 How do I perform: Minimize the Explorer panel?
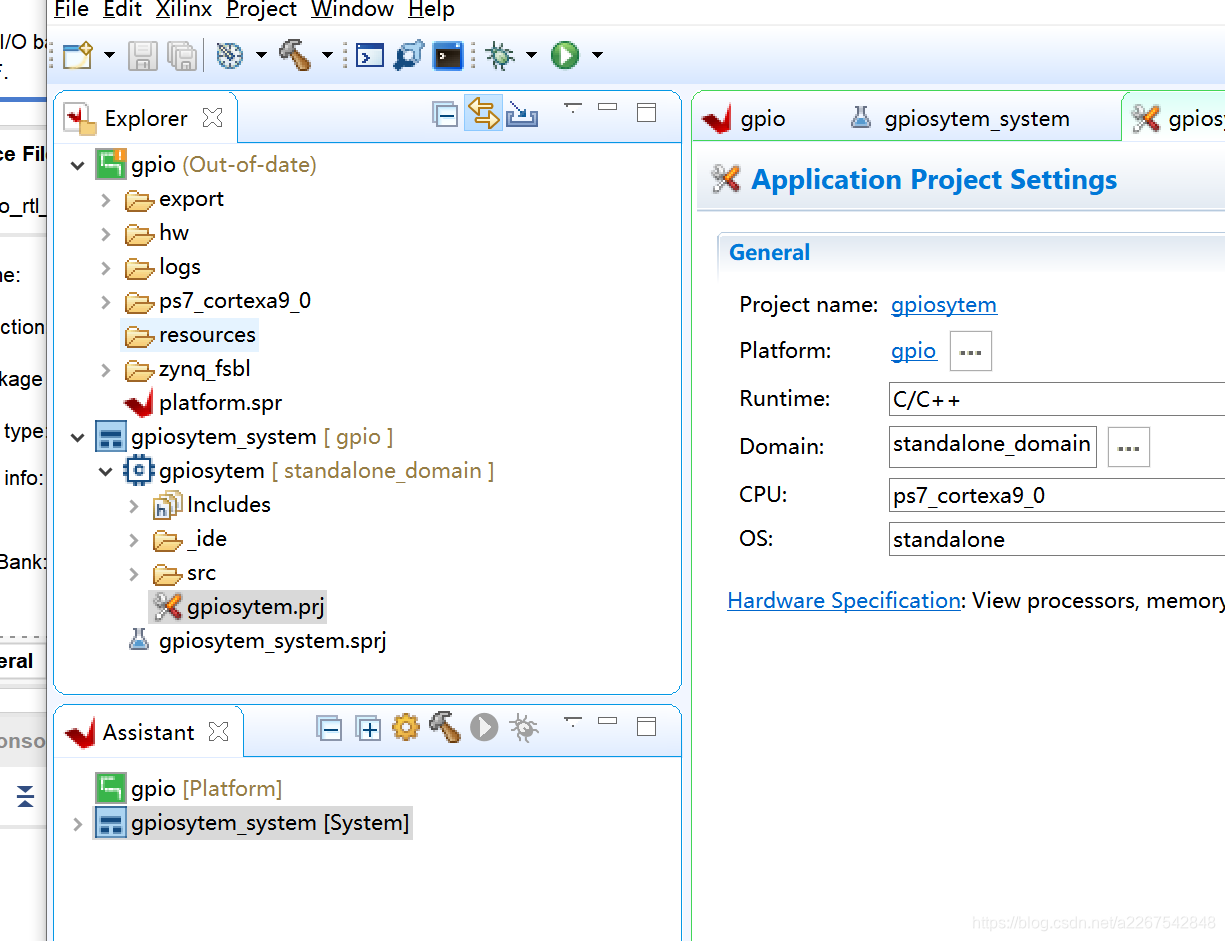click(608, 106)
